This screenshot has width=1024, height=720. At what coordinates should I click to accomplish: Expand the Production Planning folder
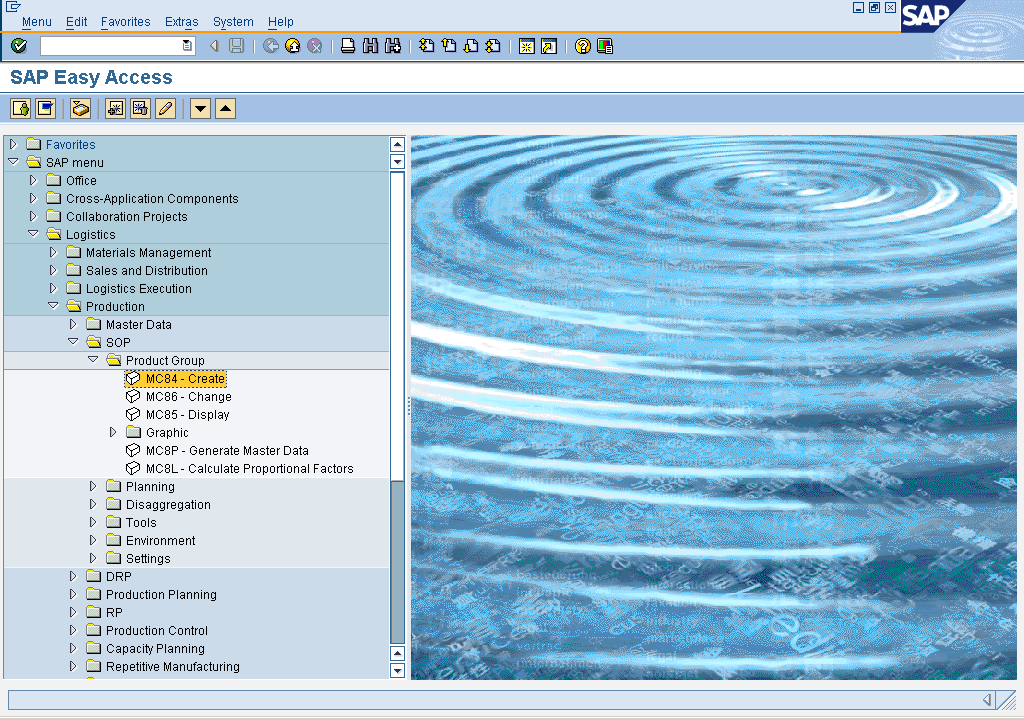pyautogui.click(x=73, y=594)
